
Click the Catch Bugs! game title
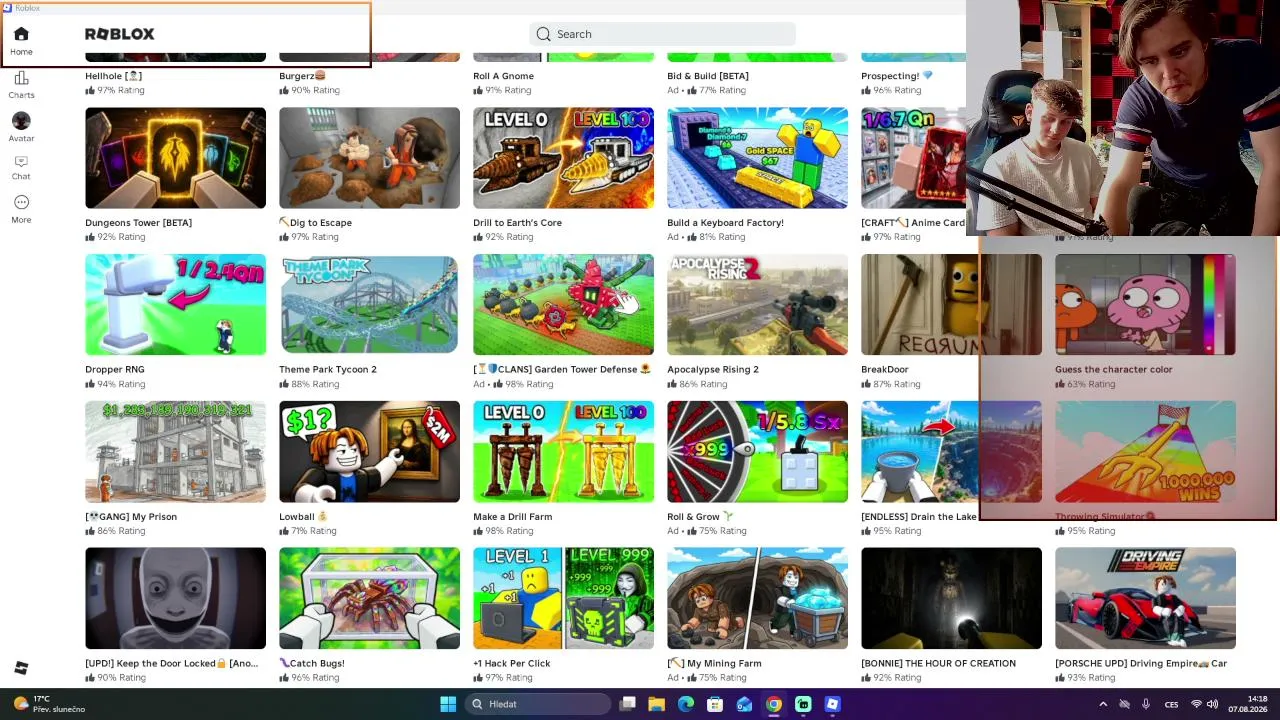(x=311, y=663)
